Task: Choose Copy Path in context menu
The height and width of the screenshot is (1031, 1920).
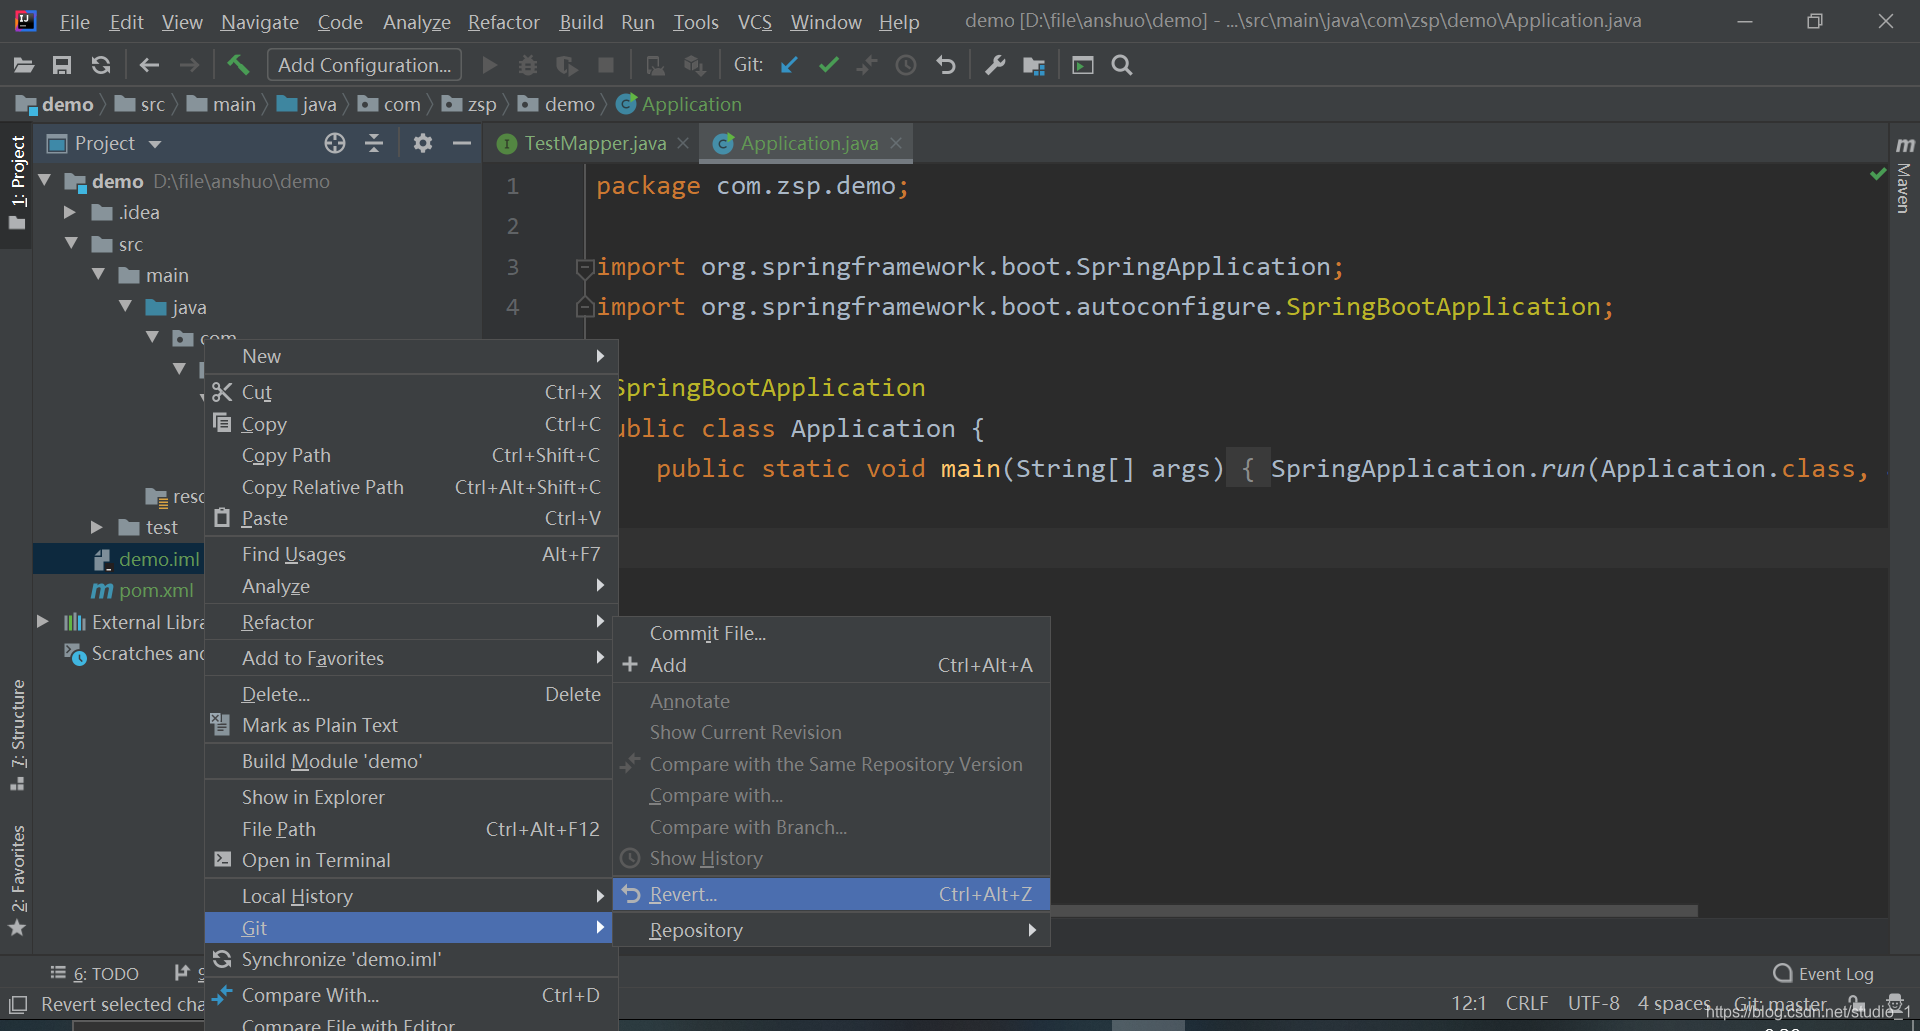Action: 411,455
